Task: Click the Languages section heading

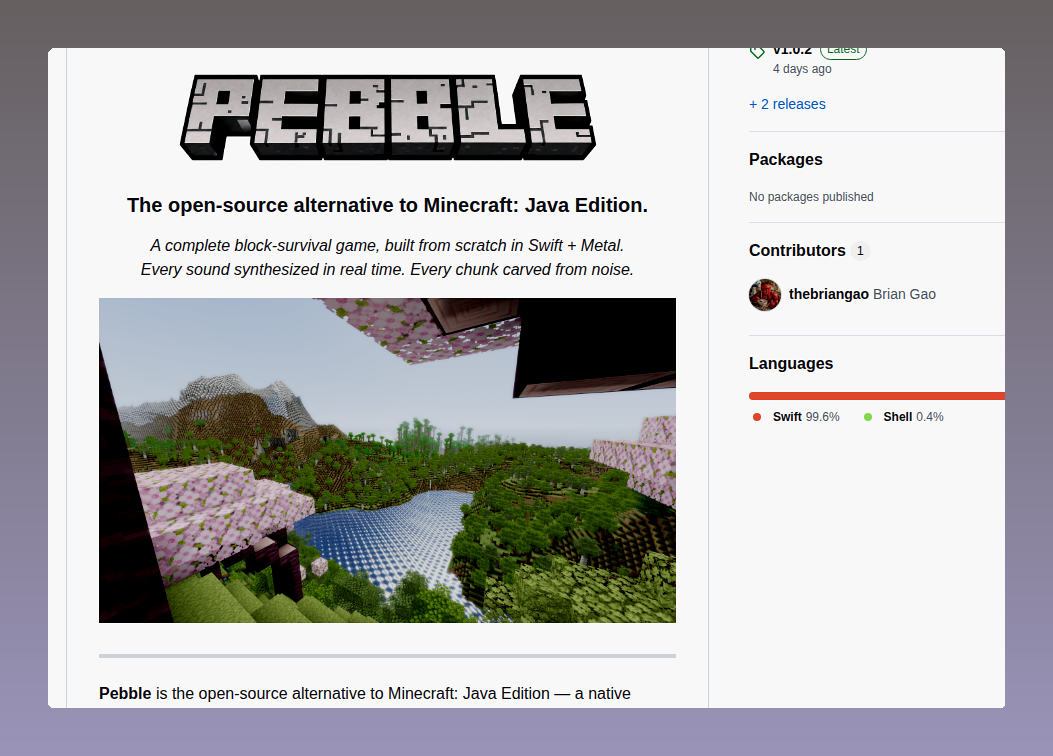Action: click(791, 363)
